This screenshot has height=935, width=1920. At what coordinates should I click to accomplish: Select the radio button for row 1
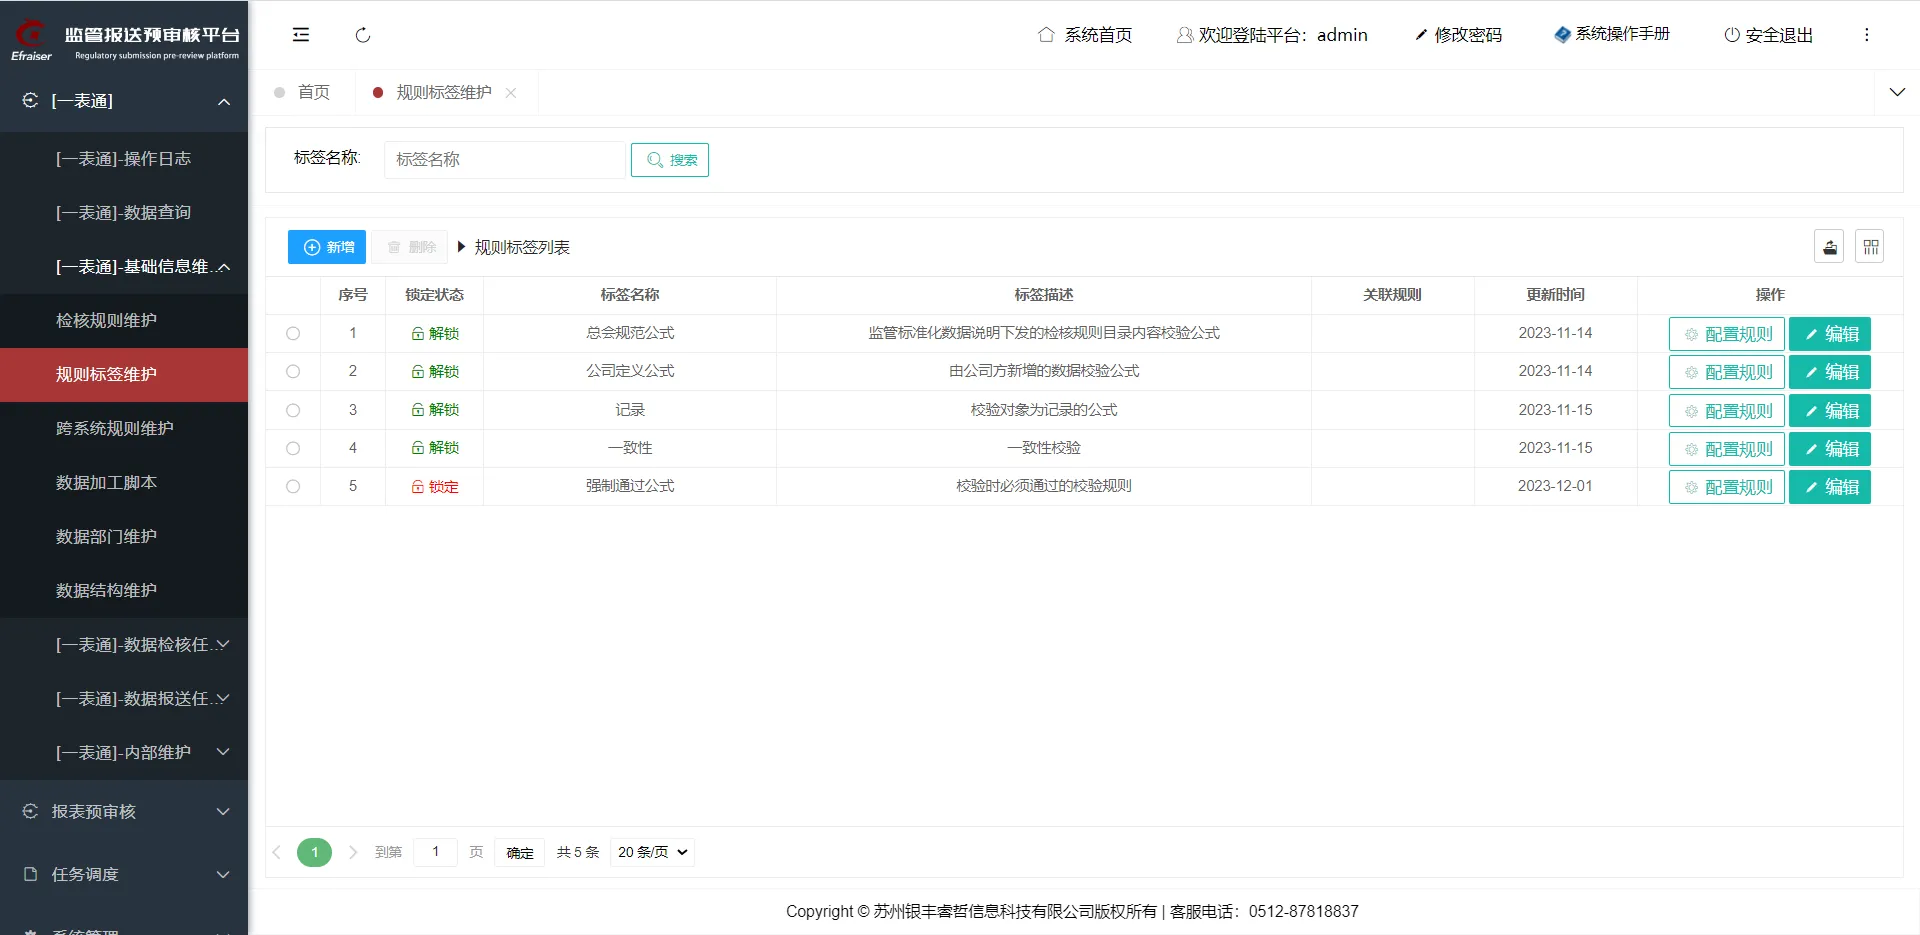[x=293, y=334]
